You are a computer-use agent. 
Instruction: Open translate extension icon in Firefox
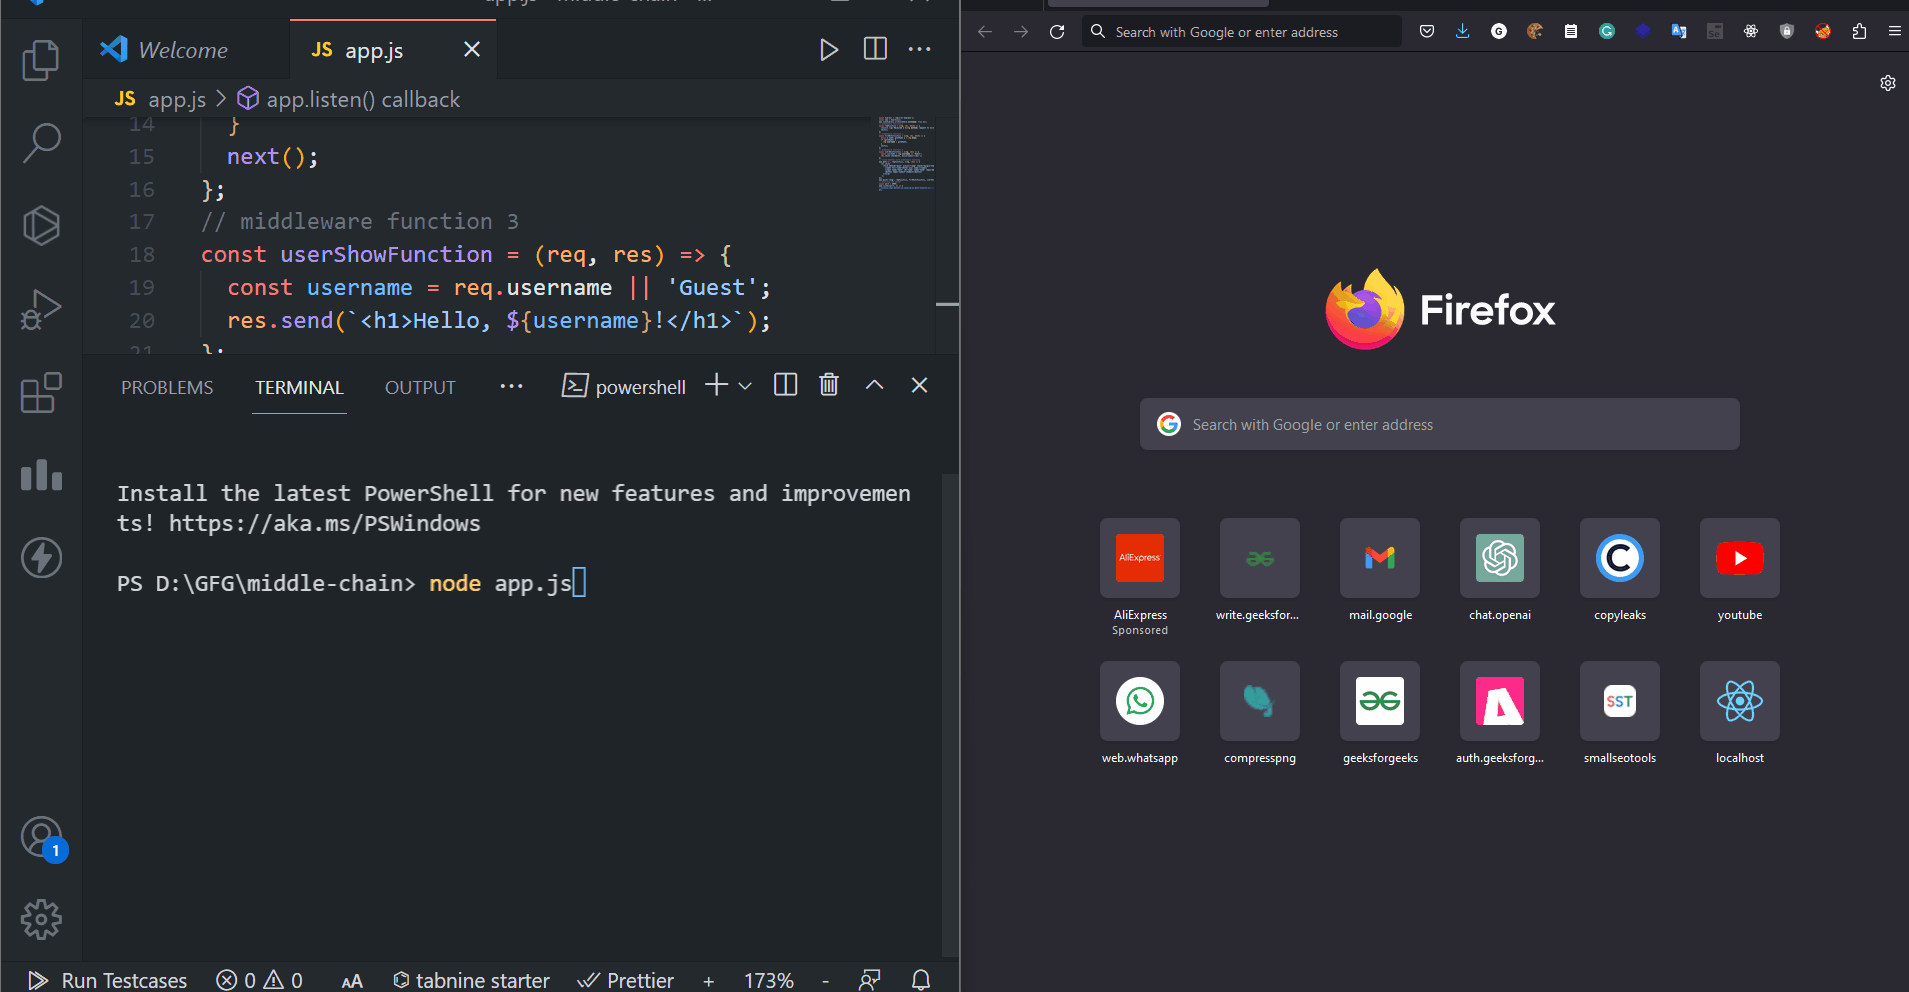1679,31
